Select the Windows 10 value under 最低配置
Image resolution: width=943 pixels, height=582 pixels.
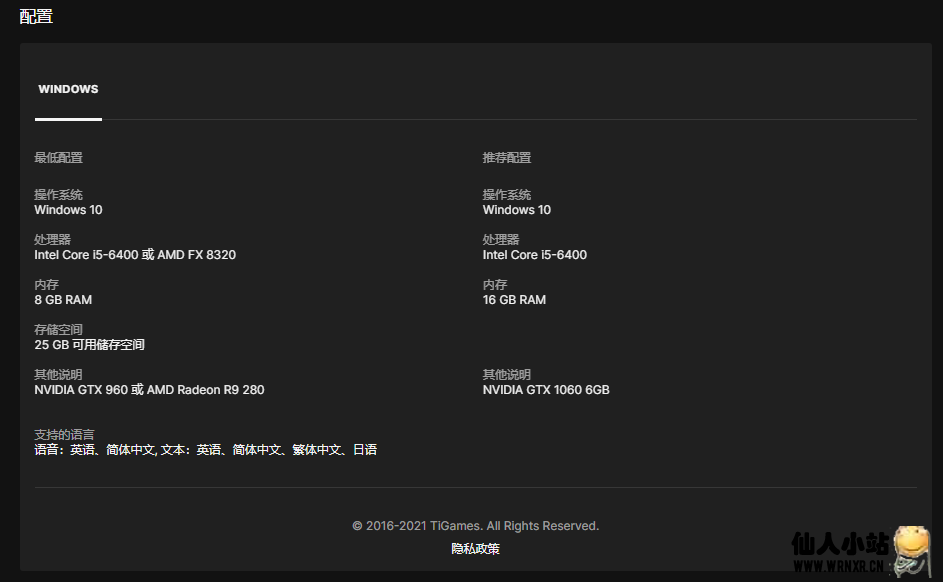click(x=68, y=210)
